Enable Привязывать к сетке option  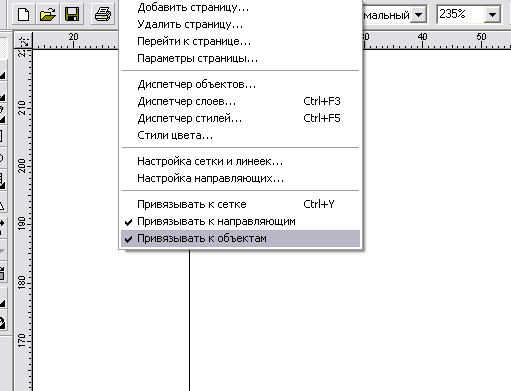[241, 204]
